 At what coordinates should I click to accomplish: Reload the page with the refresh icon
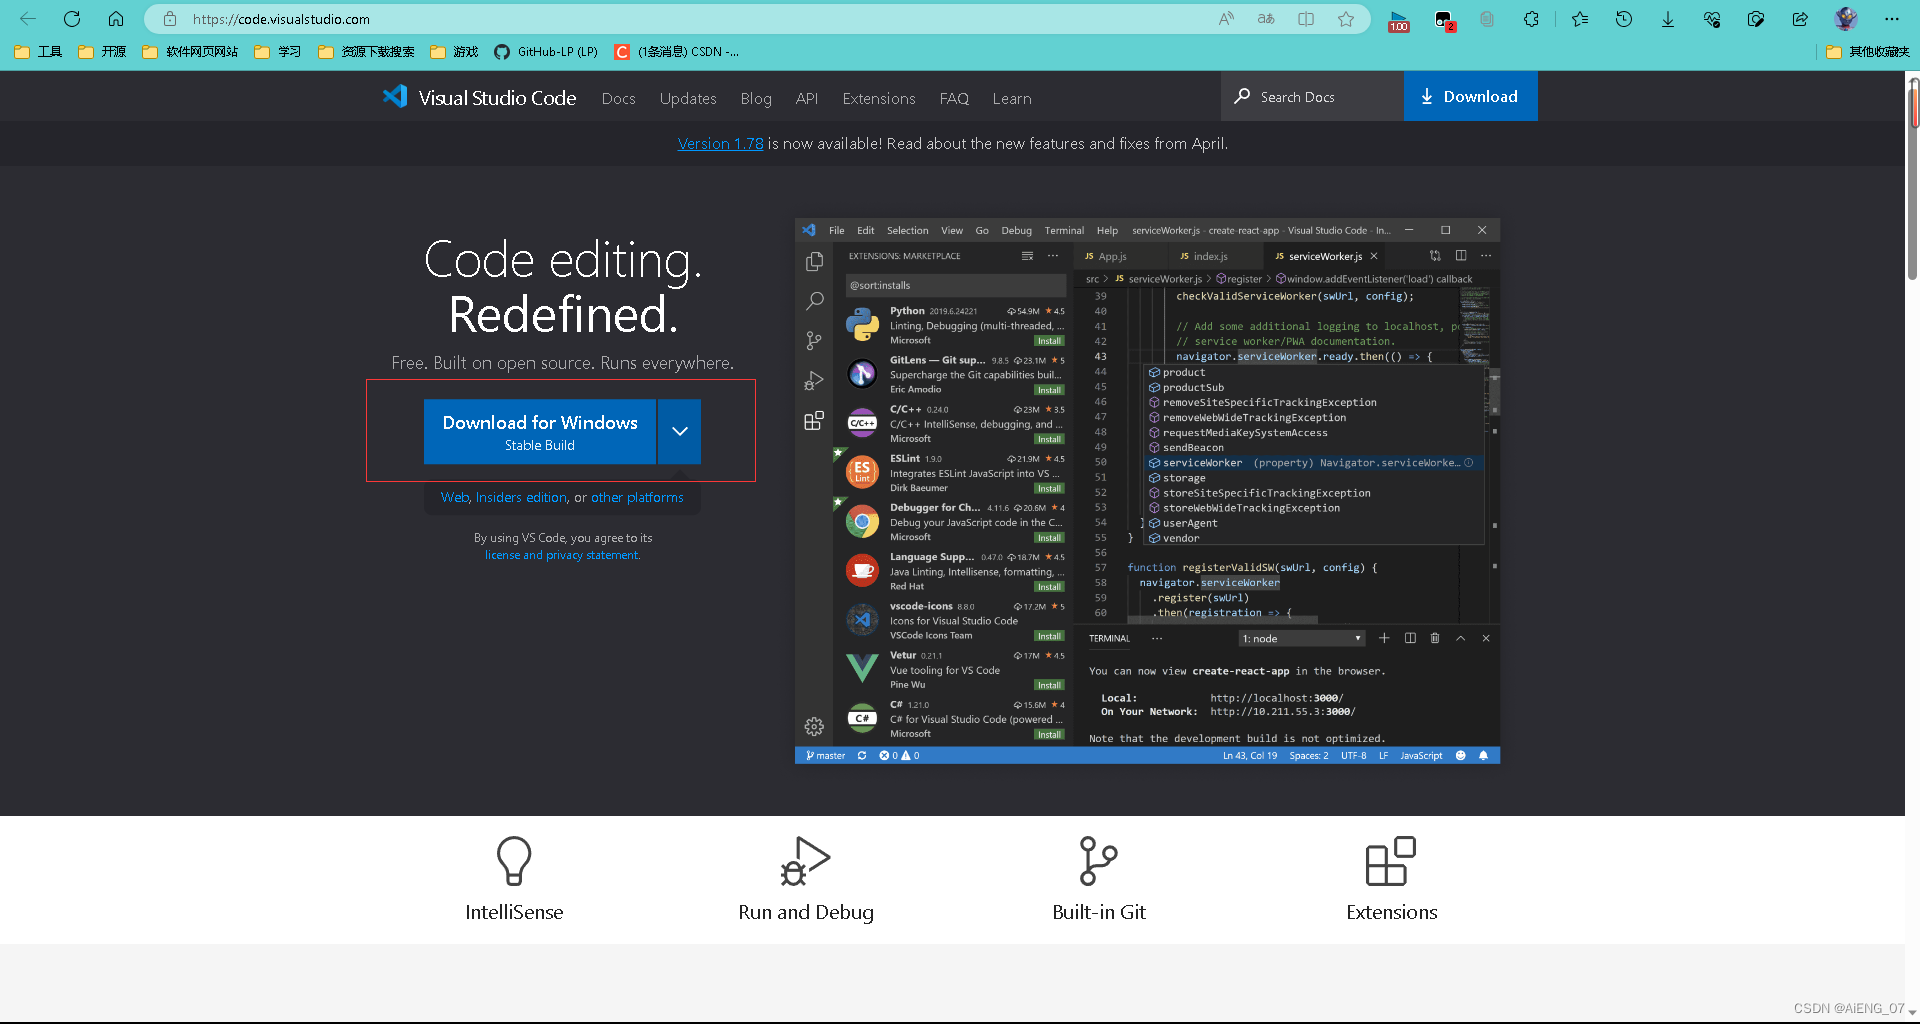tap(72, 19)
